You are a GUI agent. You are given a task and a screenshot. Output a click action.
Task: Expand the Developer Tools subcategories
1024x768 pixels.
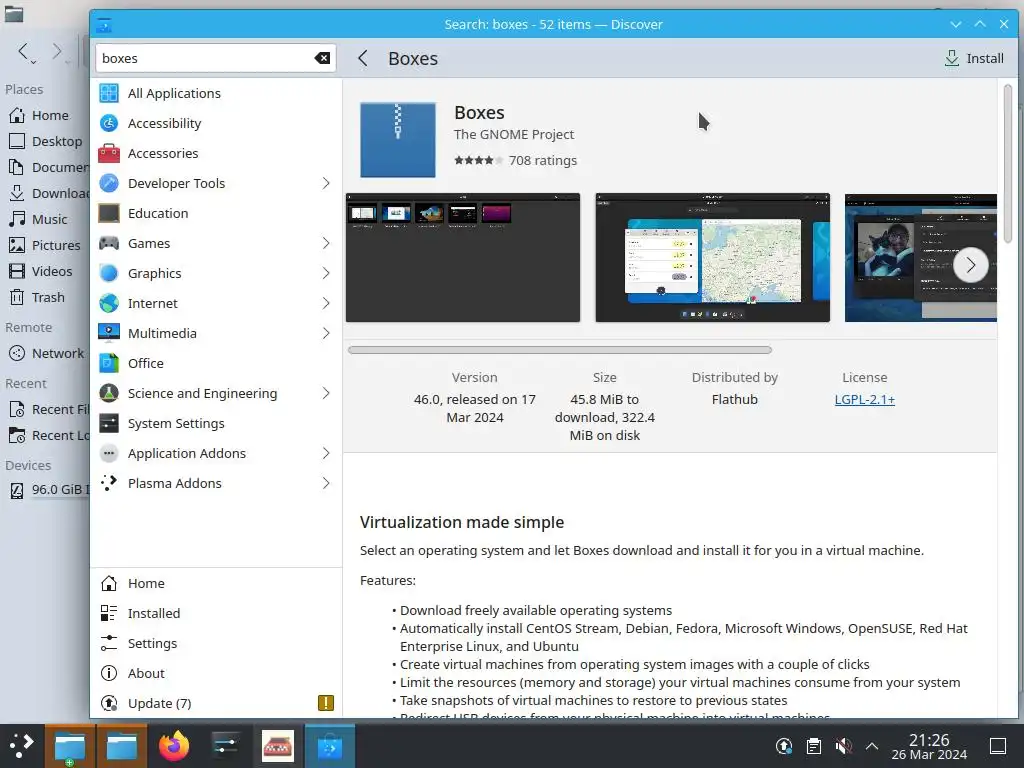point(325,184)
